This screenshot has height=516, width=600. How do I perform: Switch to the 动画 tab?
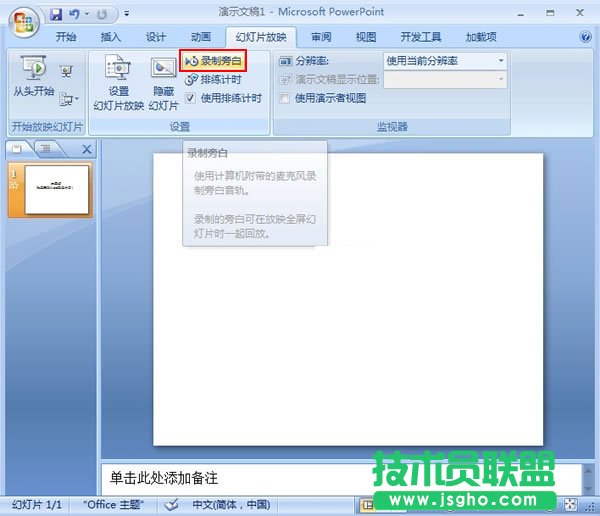coord(201,37)
